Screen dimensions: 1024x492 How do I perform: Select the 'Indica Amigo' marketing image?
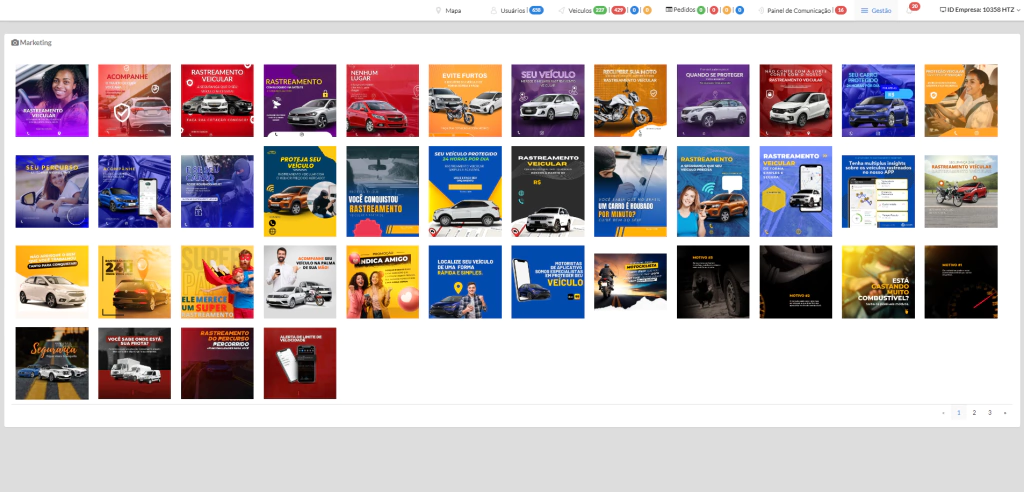pos(382,282)
